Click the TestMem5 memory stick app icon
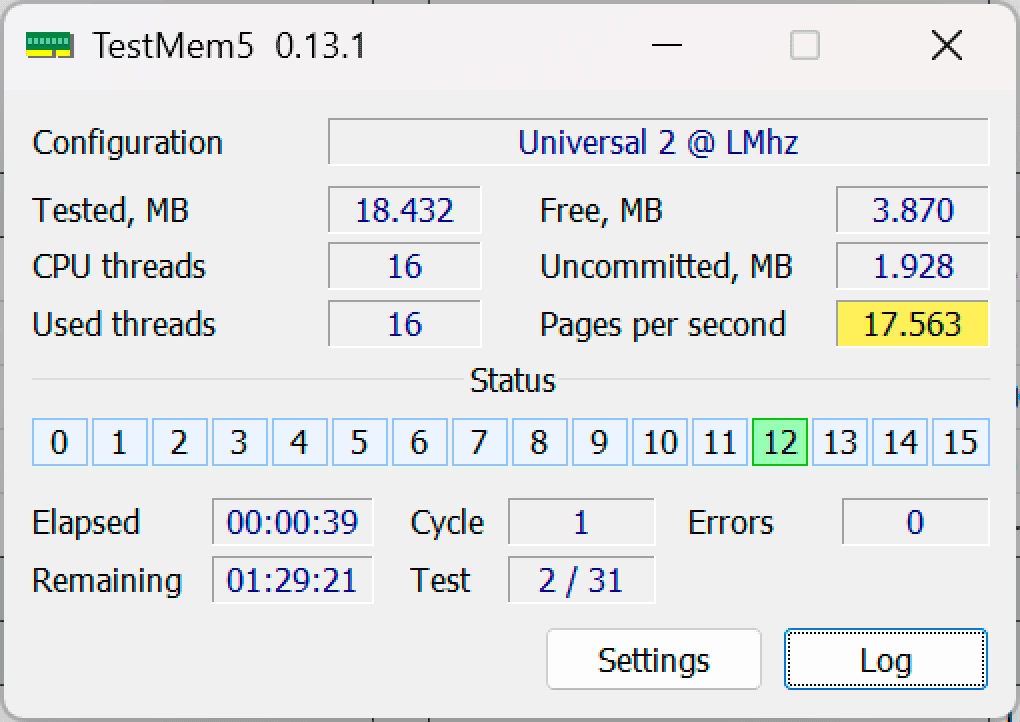The height and width of the screenshot is (722, 1020). 49,45
